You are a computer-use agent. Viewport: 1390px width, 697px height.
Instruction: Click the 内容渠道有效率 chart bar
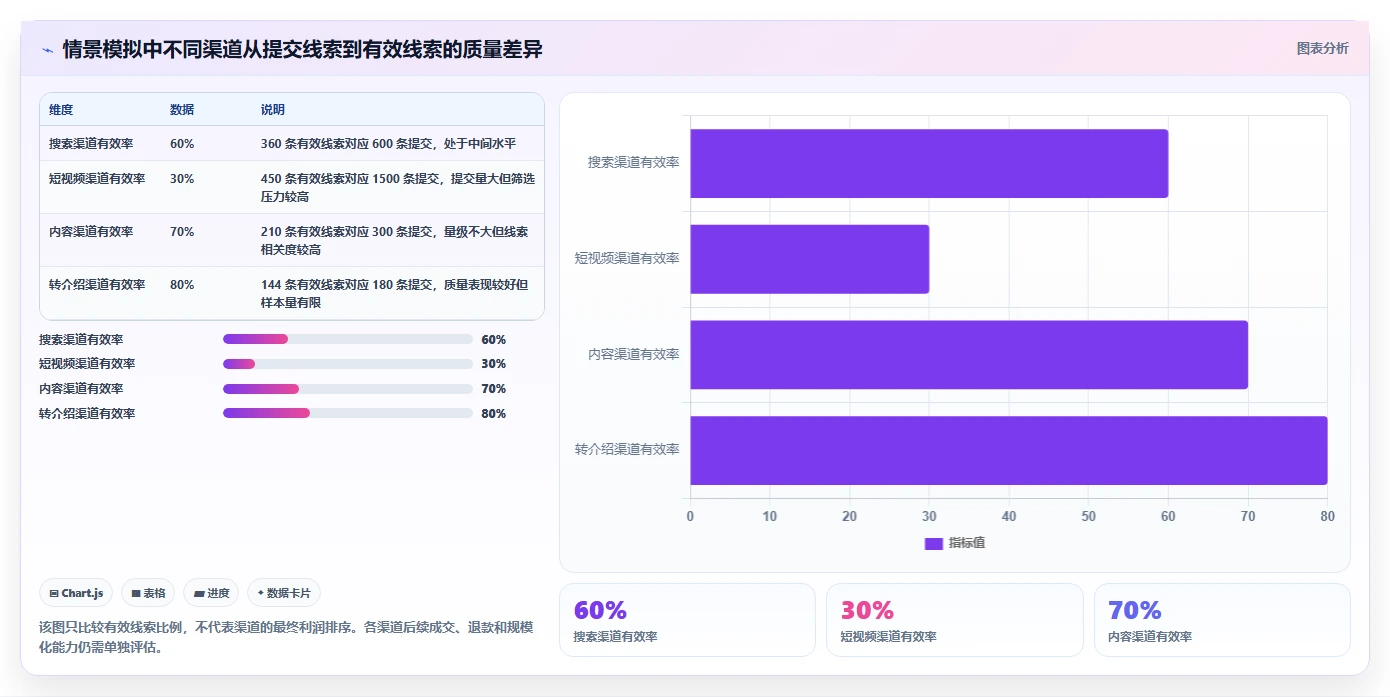click(x=969, y=355)
